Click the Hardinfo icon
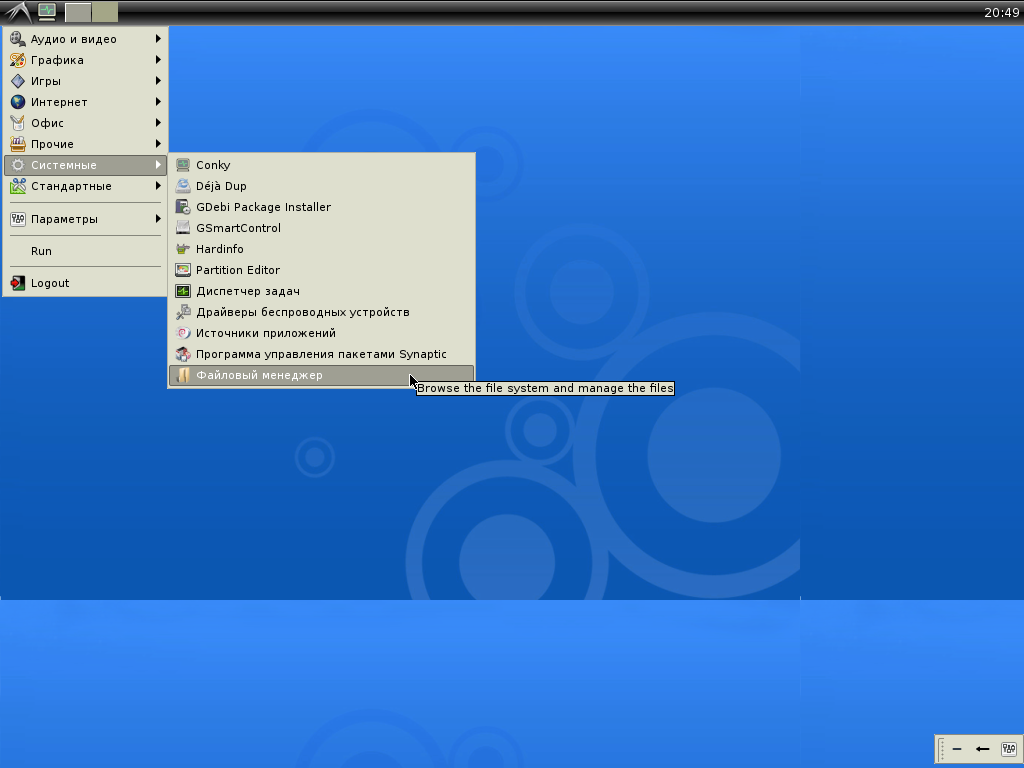The height and width of the screenshot is (768, 1024). point(183,249)
